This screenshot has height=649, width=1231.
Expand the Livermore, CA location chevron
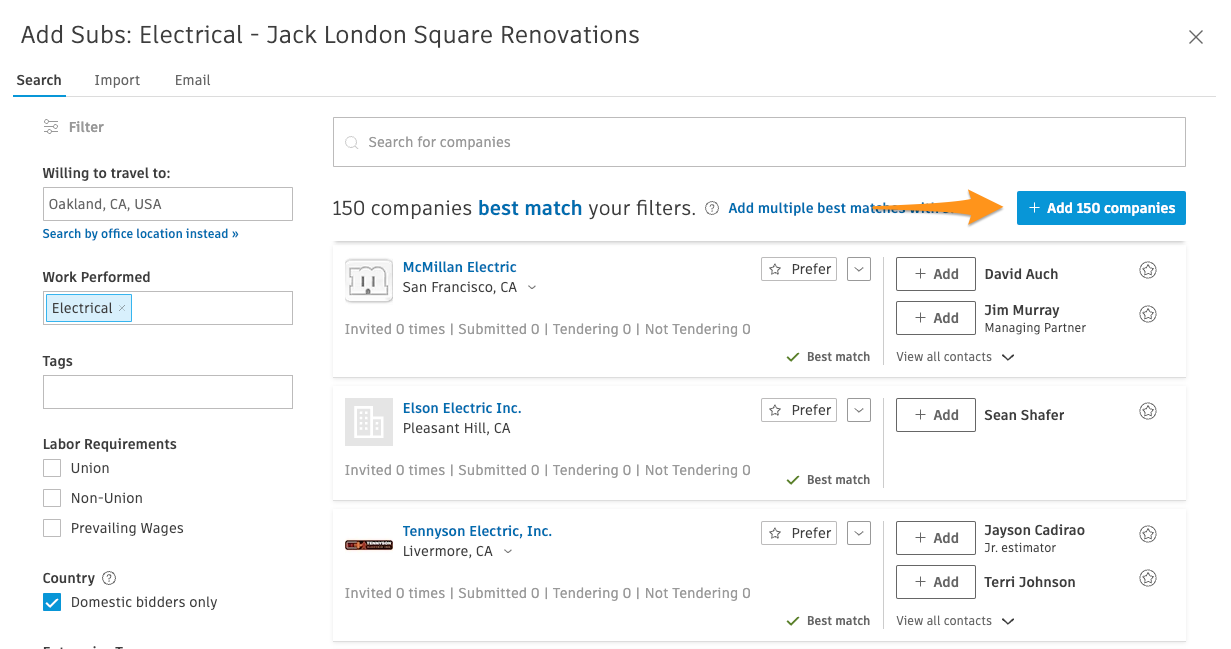[x=508, y=552]
